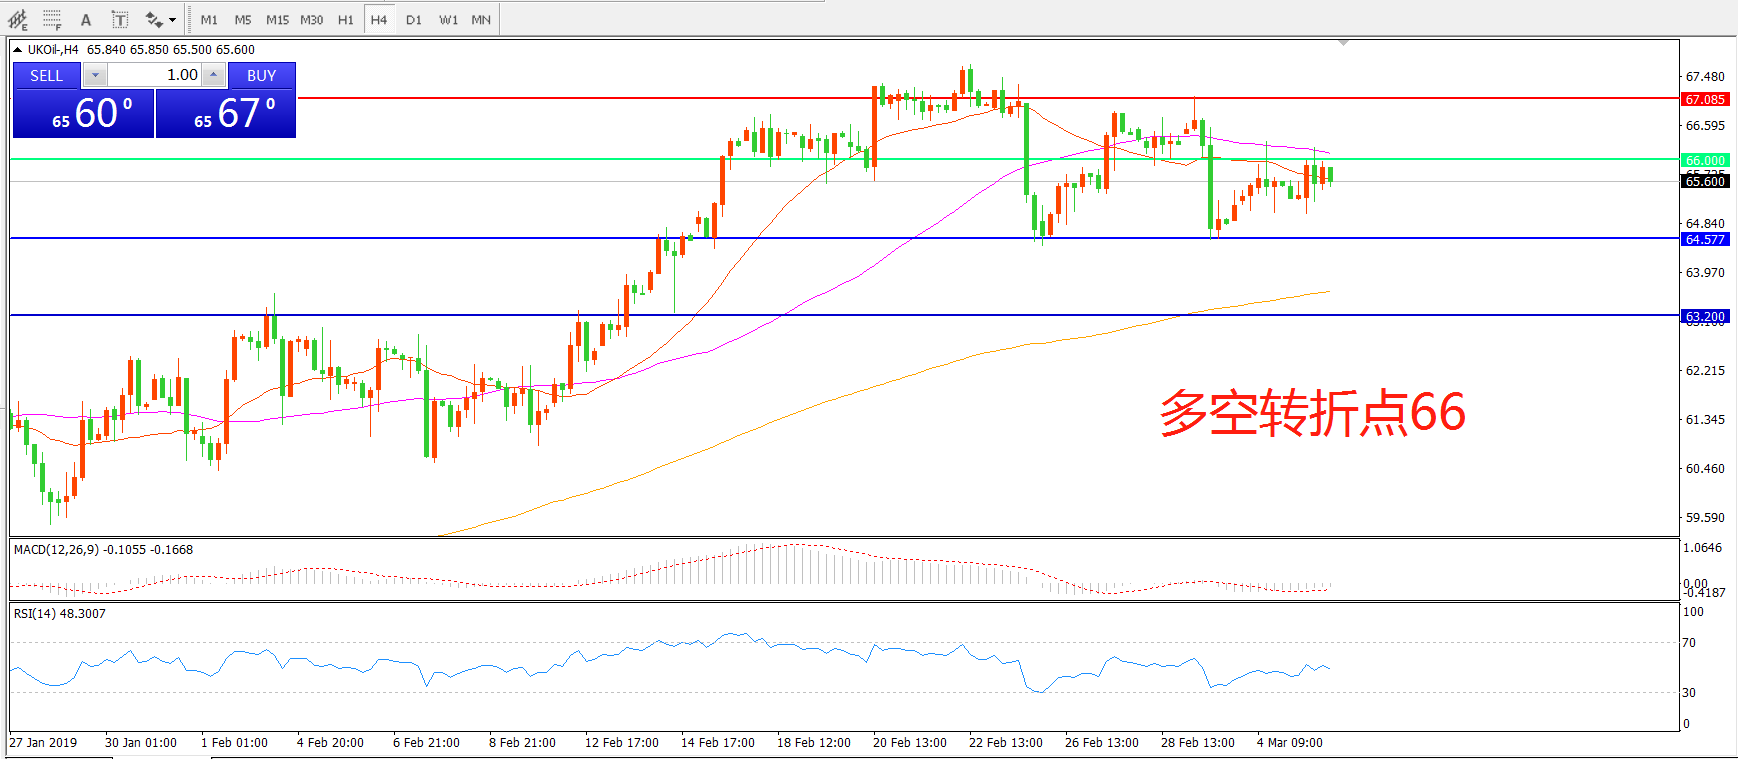Select the Equidistant Channel drawing tool
Viewport: 1738px width, 759px height.
pyautogui.click(x=18, y=19)
